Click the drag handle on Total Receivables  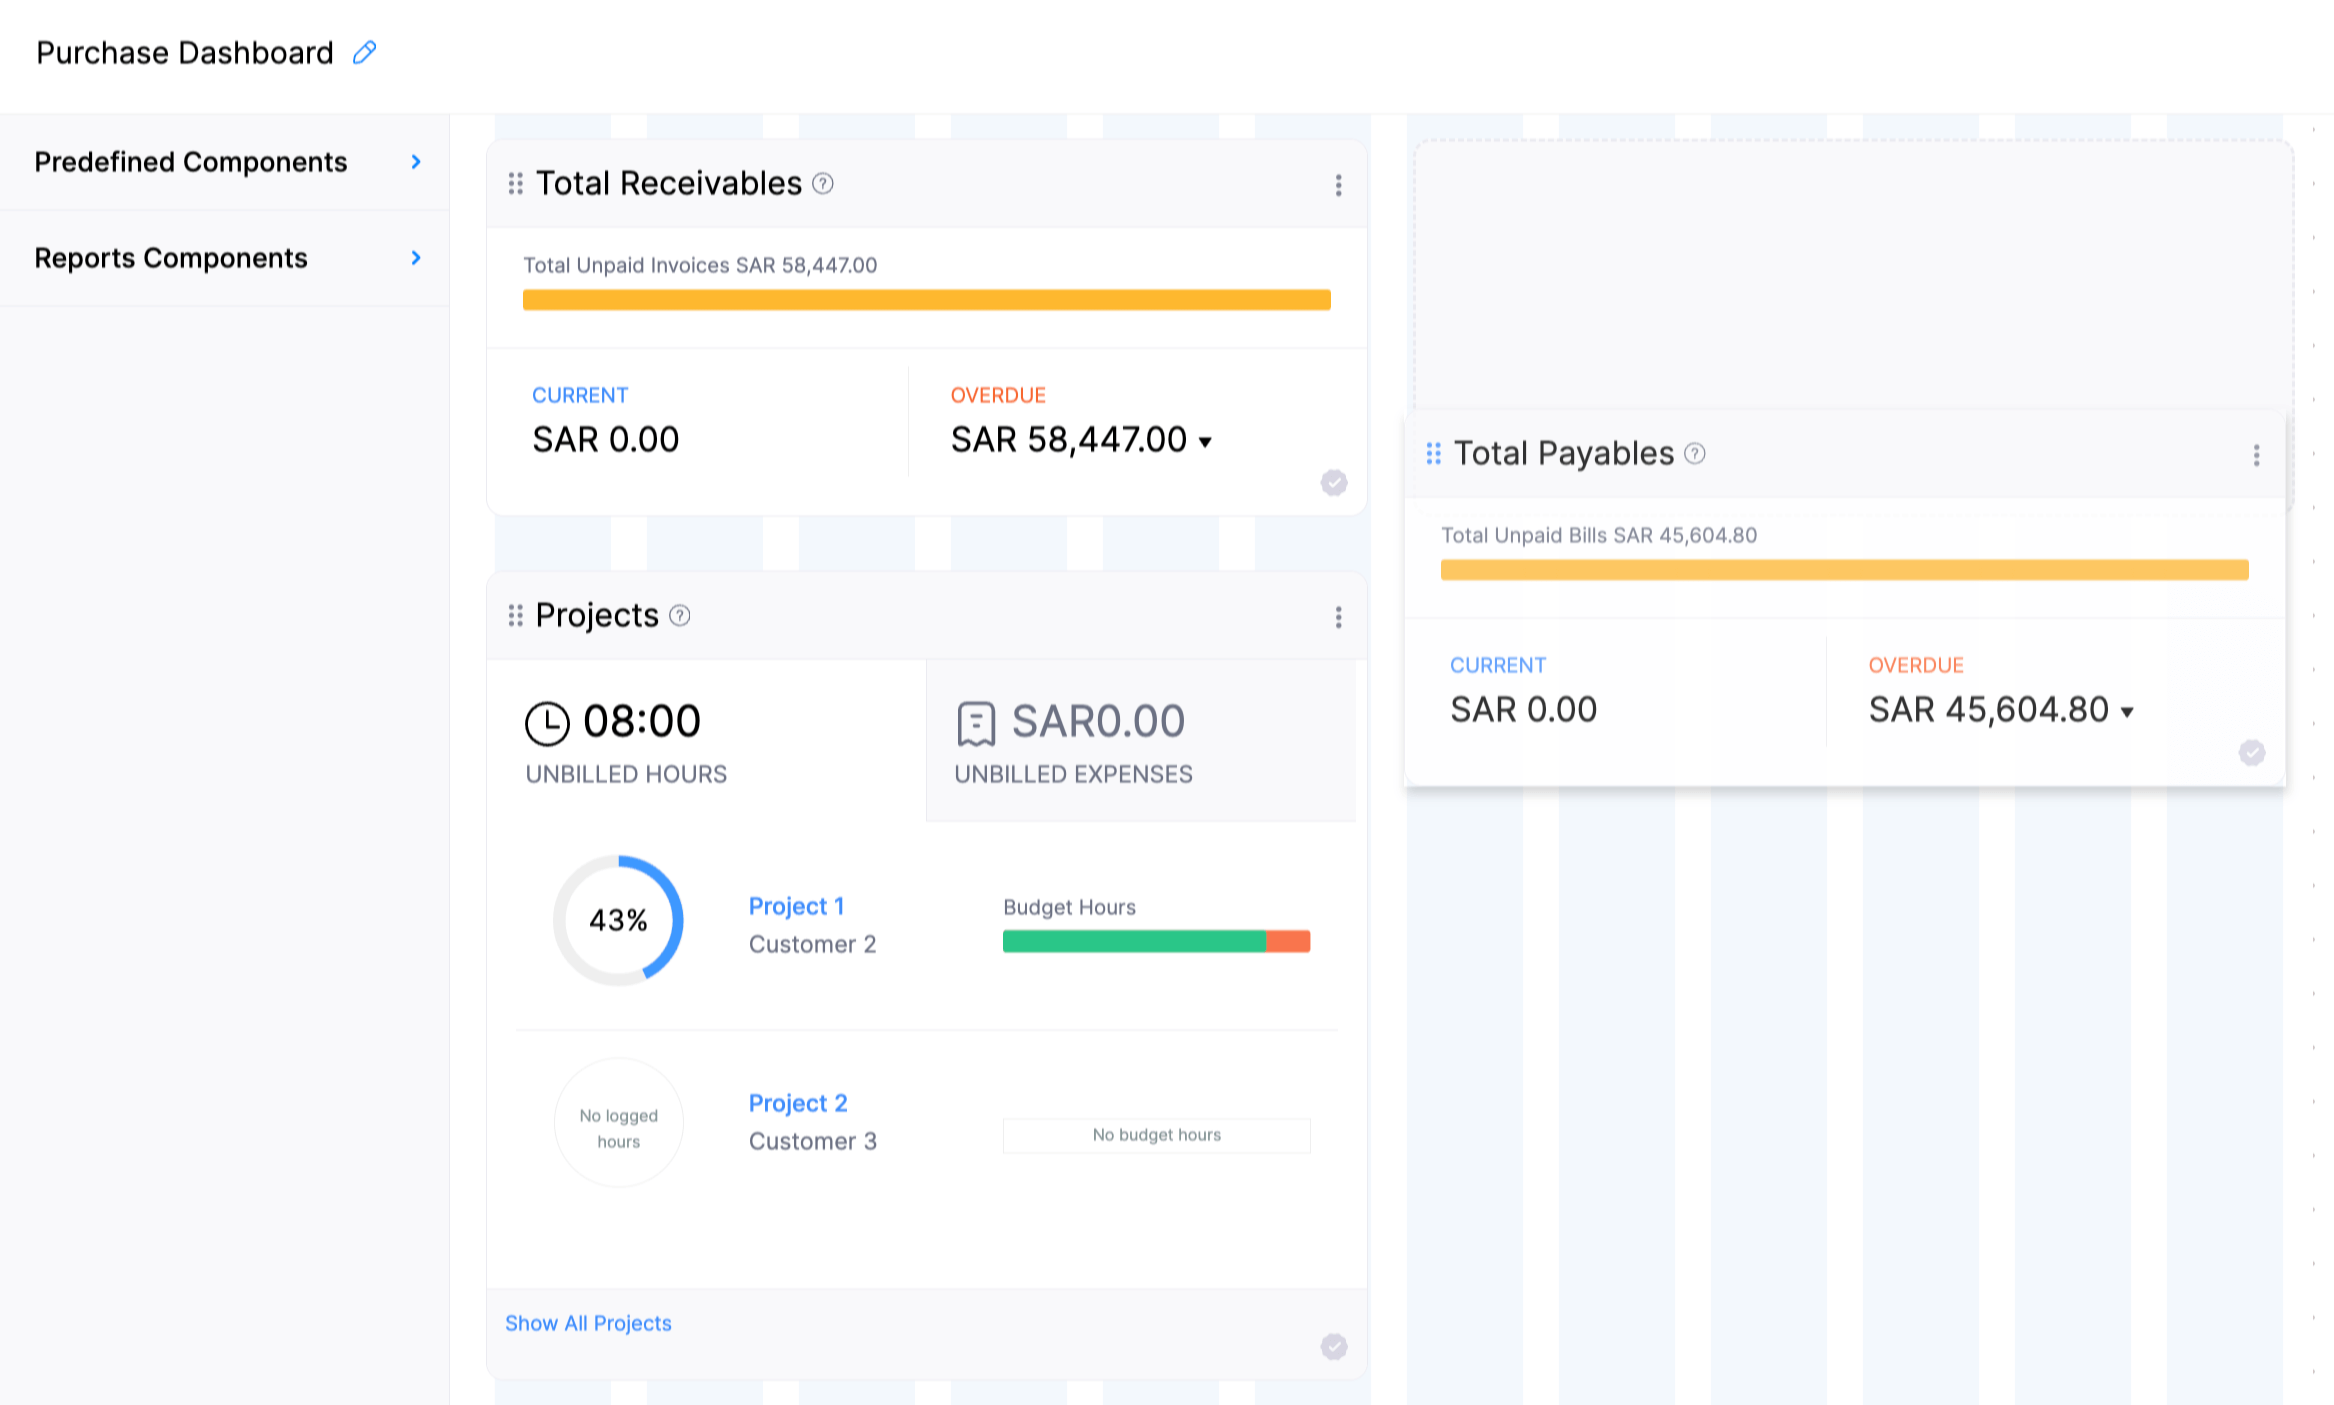point(515,183)
